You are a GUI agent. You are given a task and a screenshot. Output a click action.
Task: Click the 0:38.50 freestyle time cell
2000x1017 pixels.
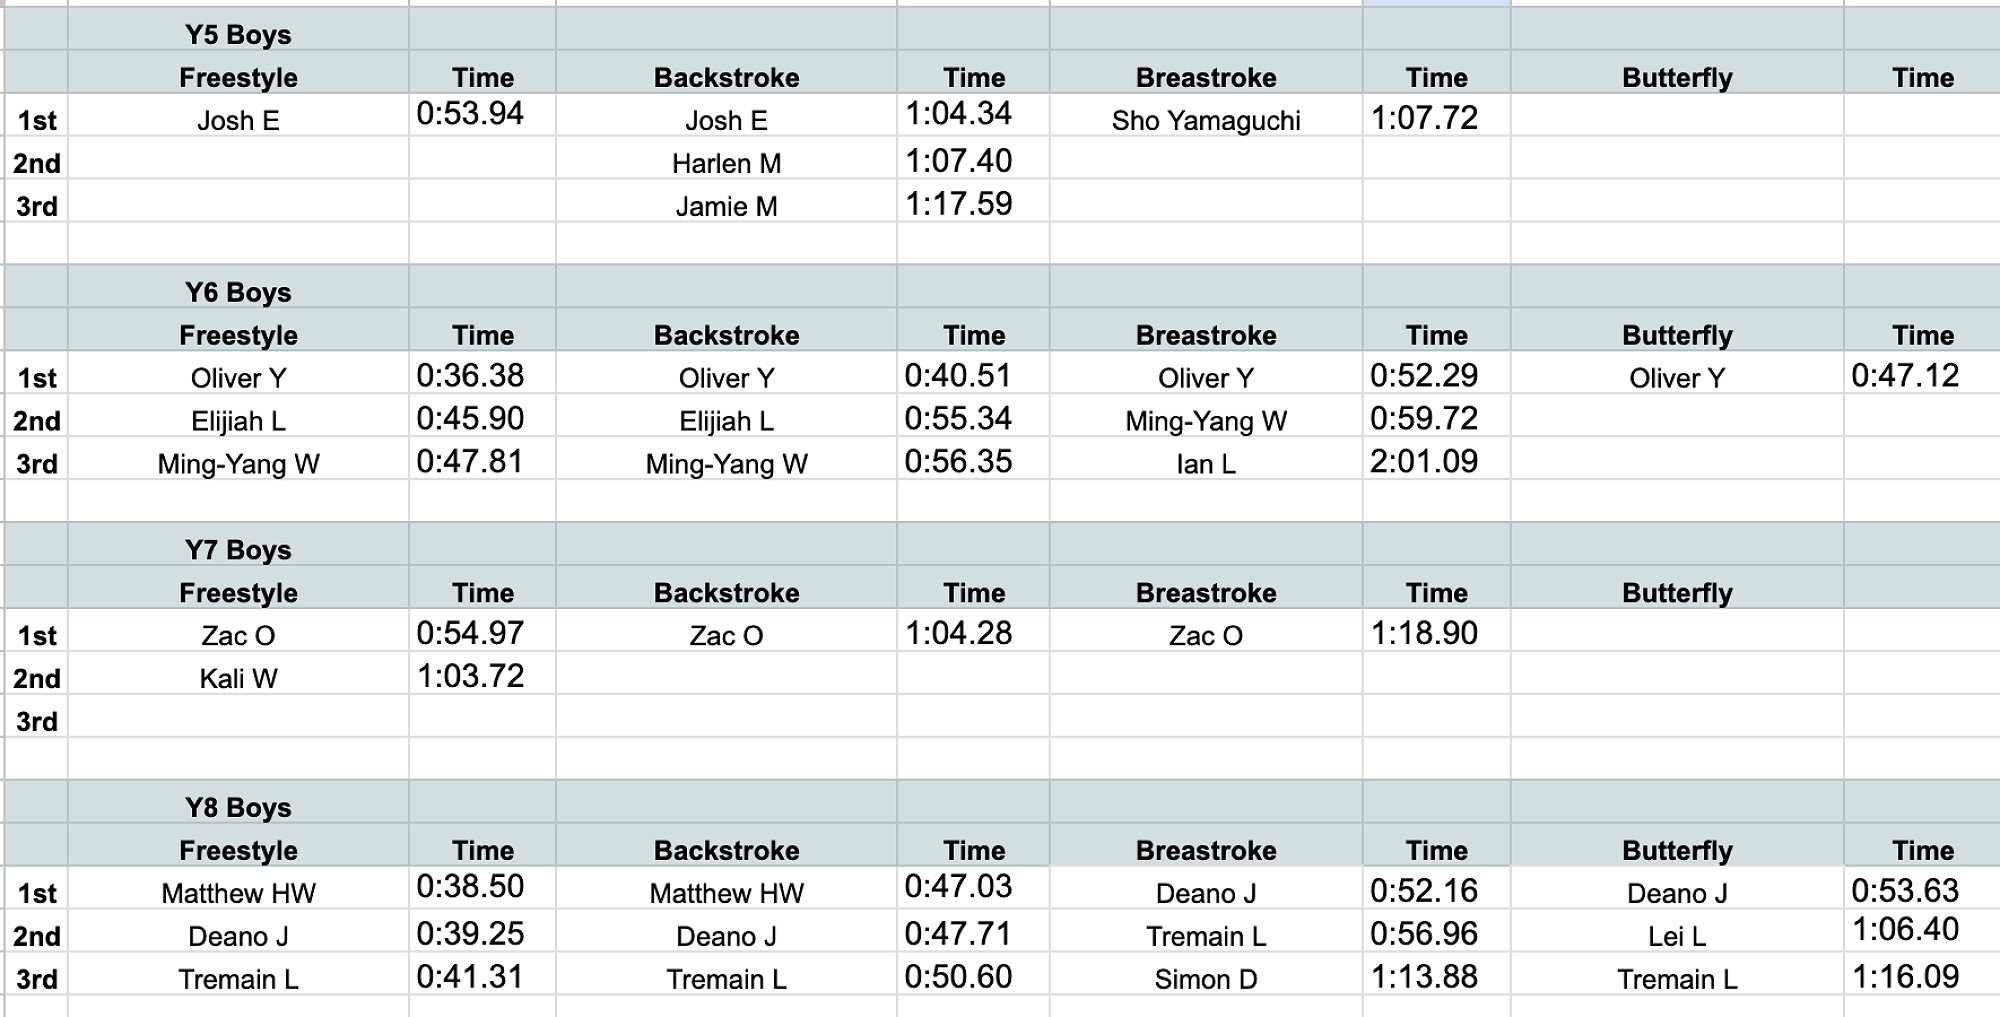click(470, 887)
